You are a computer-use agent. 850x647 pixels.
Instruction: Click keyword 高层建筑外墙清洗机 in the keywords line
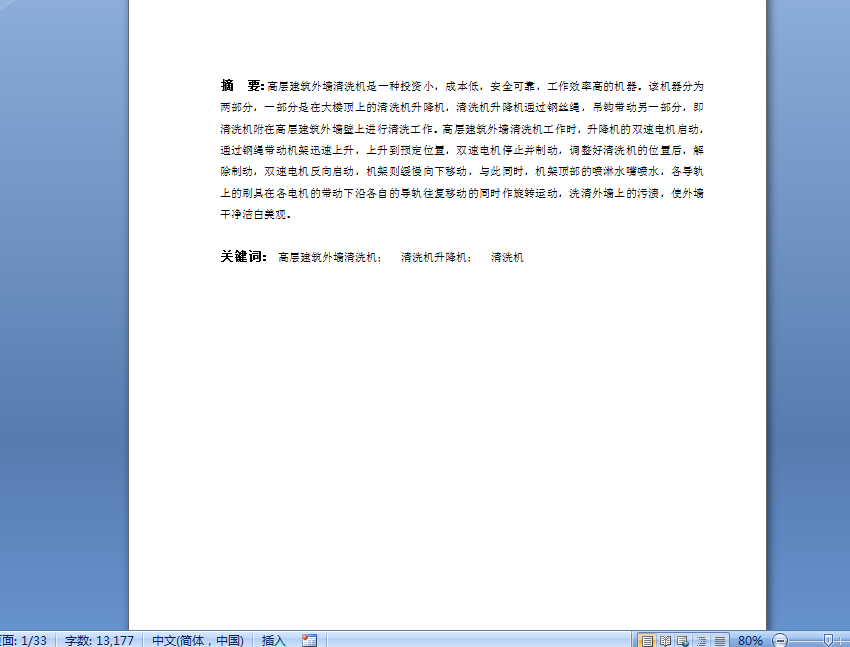(x=328, y=257)
